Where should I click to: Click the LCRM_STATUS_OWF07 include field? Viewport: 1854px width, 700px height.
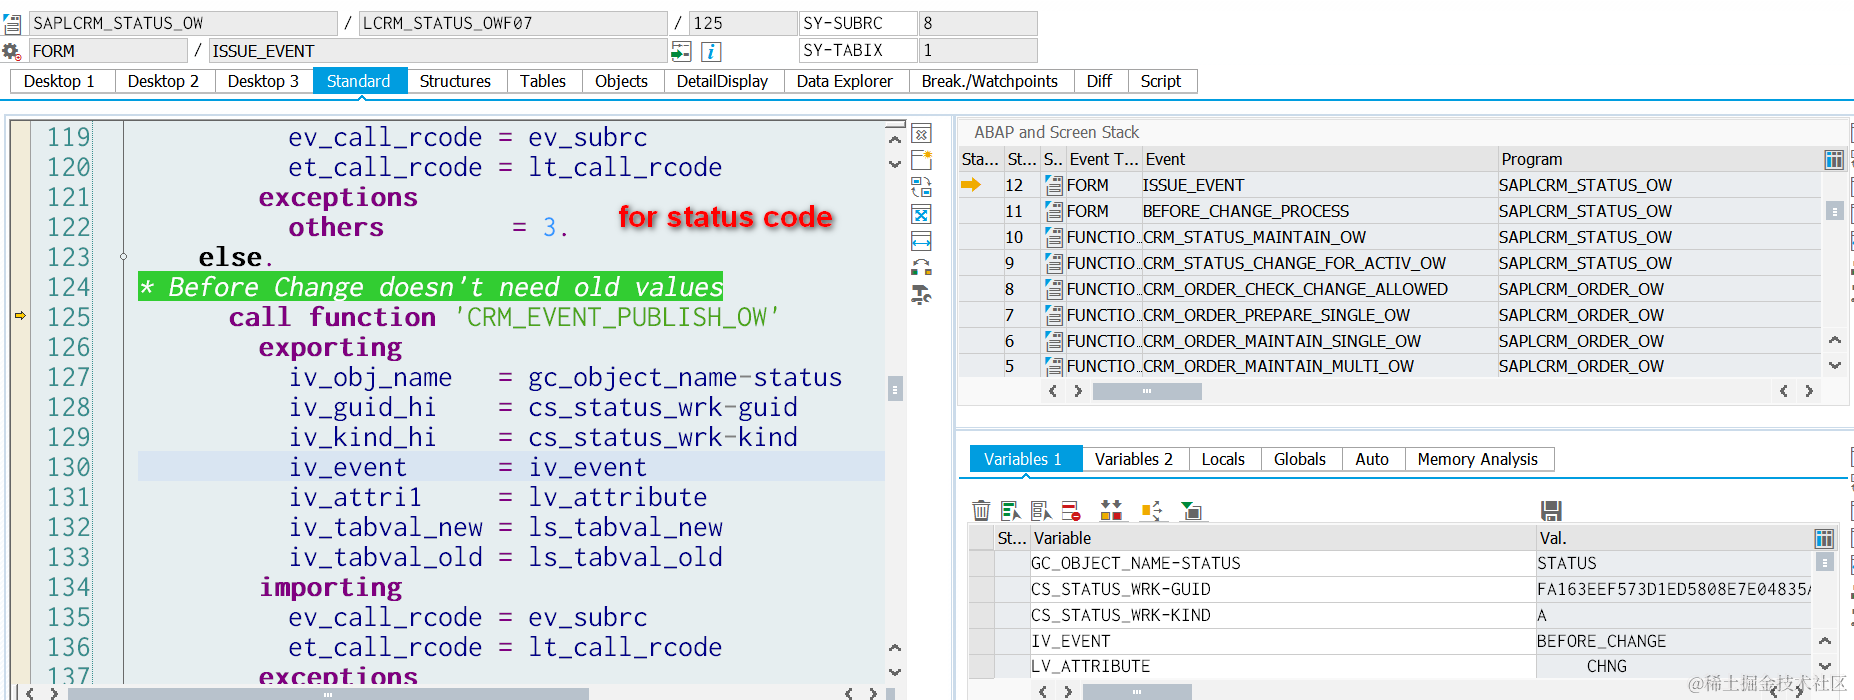click(513, 23)
